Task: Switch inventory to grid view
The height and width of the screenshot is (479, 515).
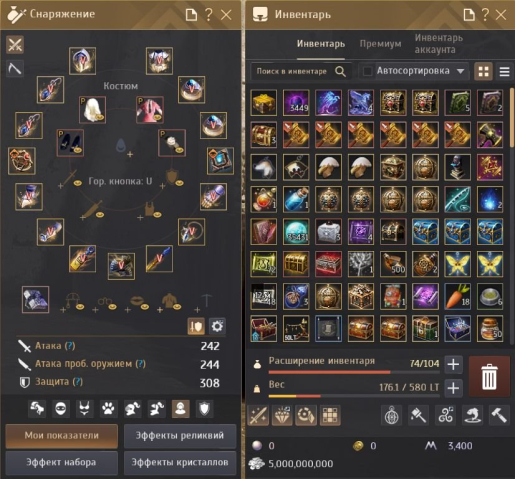Action: tap(483, 71)
